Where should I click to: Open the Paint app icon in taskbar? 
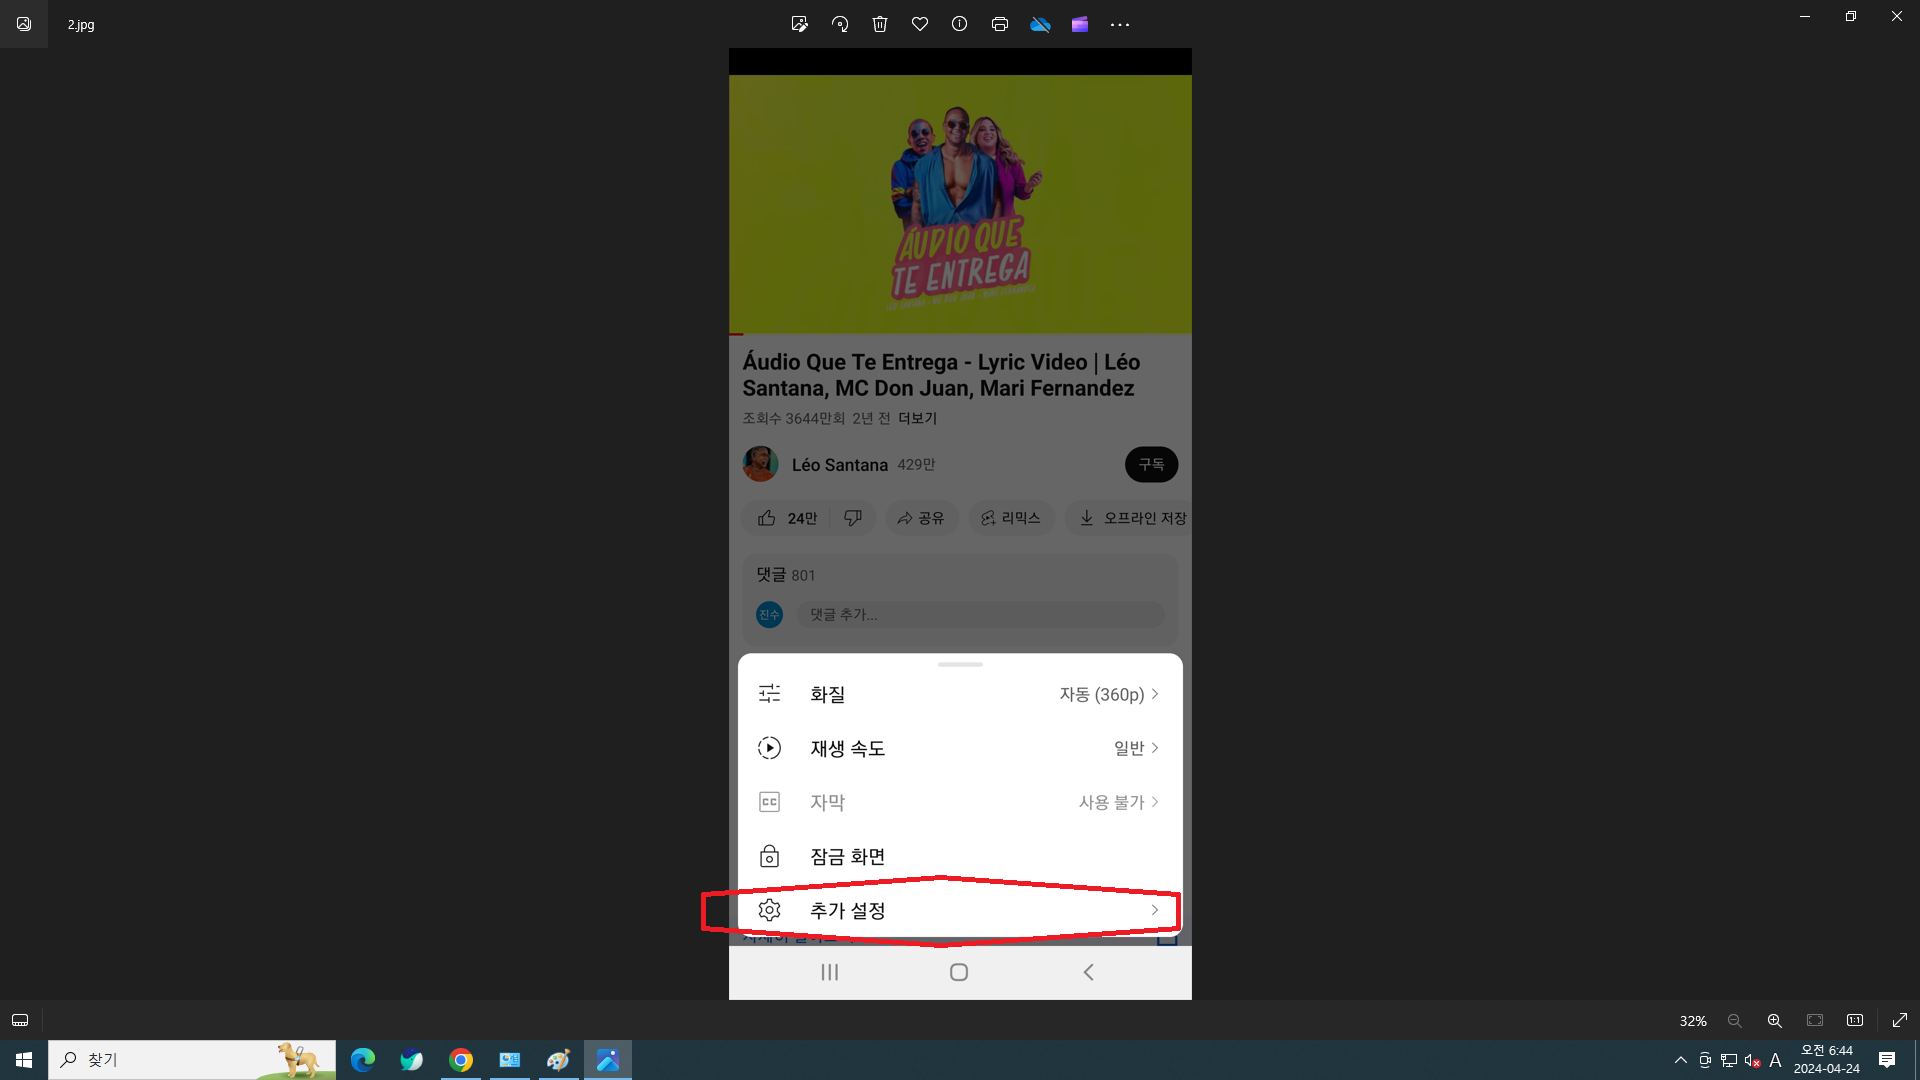tap(559, 1060)
